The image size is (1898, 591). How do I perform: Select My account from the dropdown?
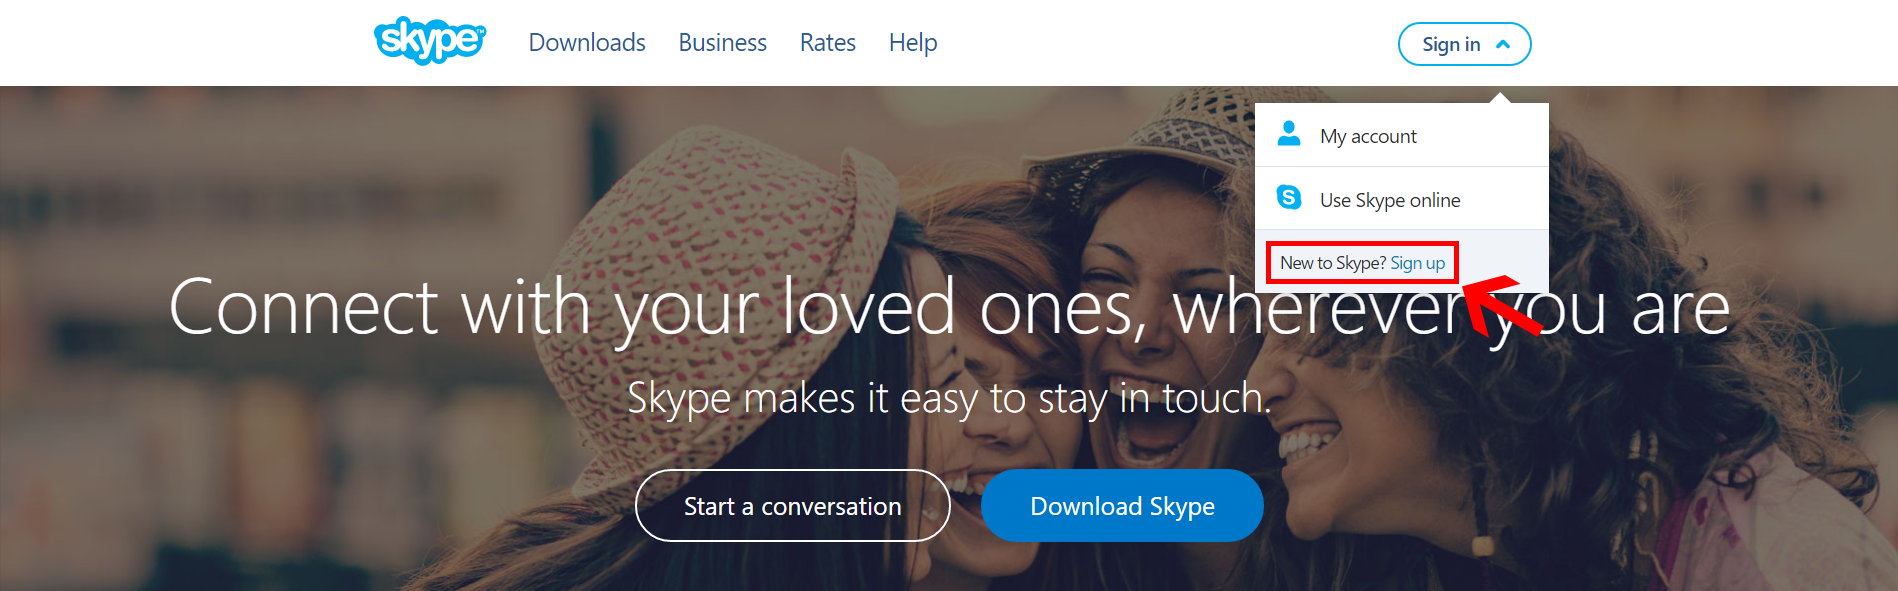(1402, 135)
